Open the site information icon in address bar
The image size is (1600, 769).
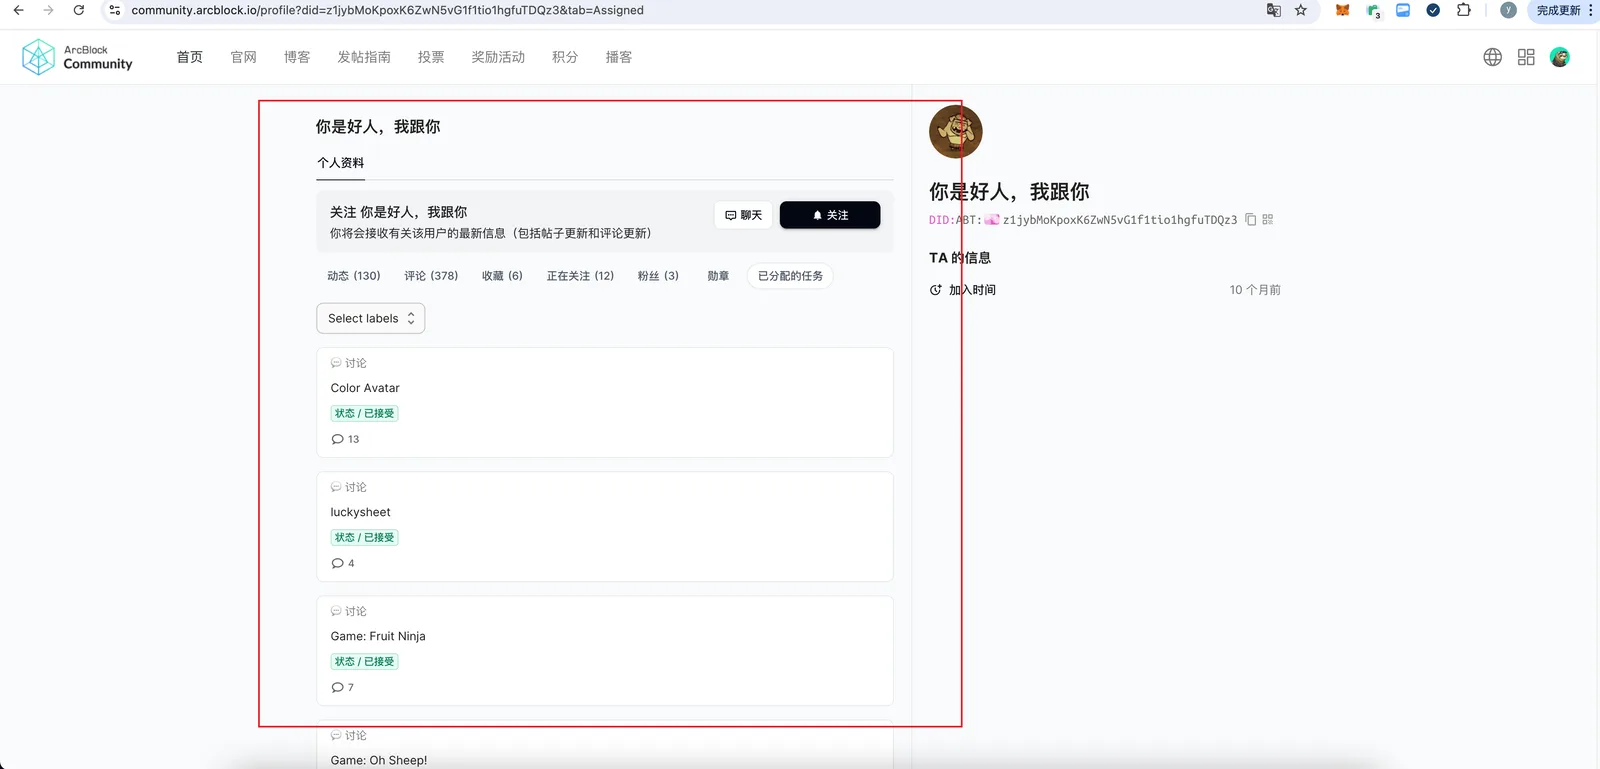click(x=115, y=10)
